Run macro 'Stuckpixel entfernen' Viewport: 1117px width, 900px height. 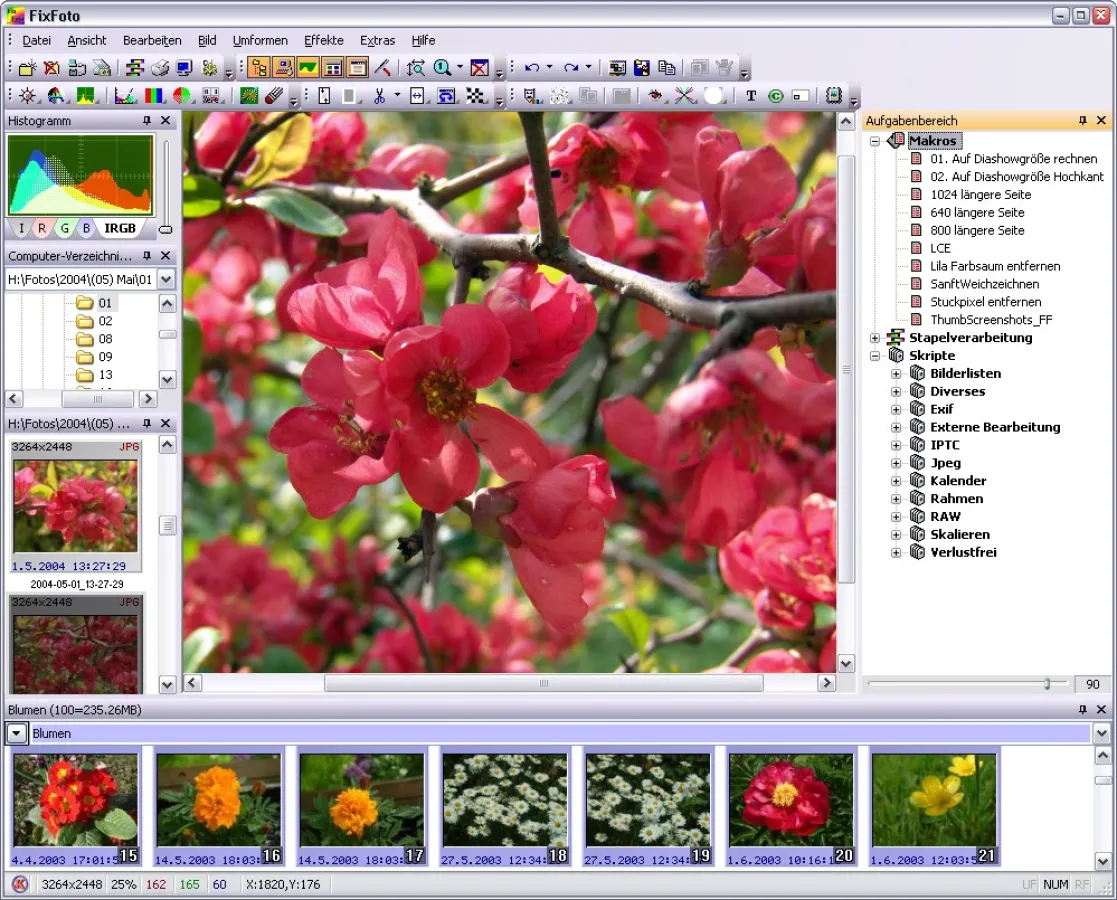[985, 302]
